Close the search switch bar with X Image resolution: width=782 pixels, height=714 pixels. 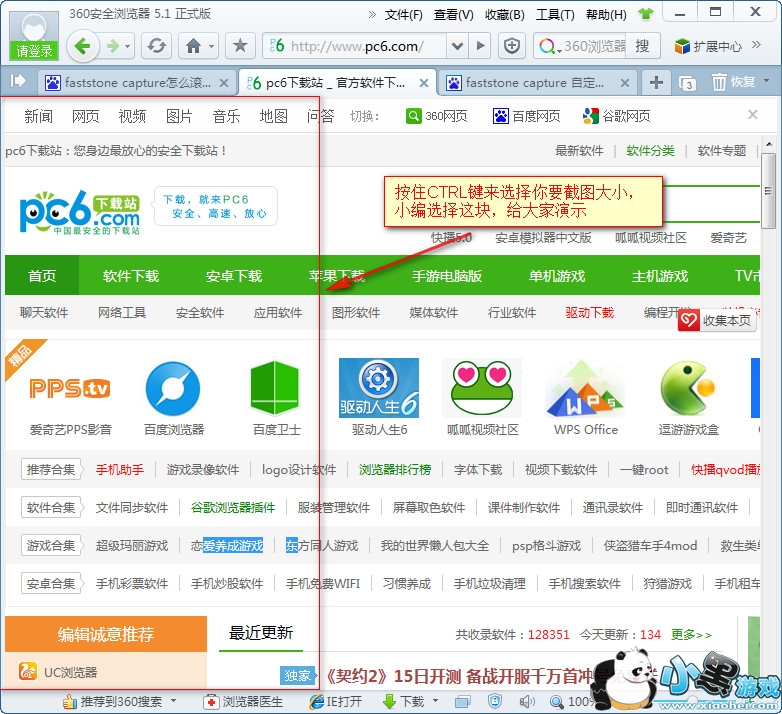coord(753,115)
